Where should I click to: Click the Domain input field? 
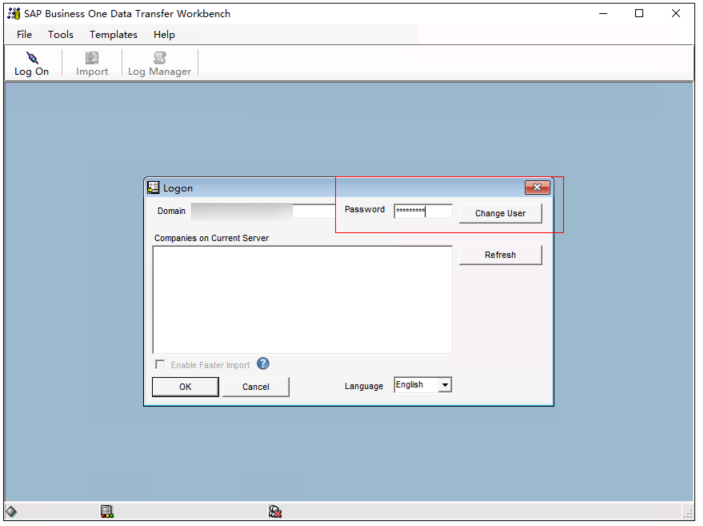[x=263, y=211]
